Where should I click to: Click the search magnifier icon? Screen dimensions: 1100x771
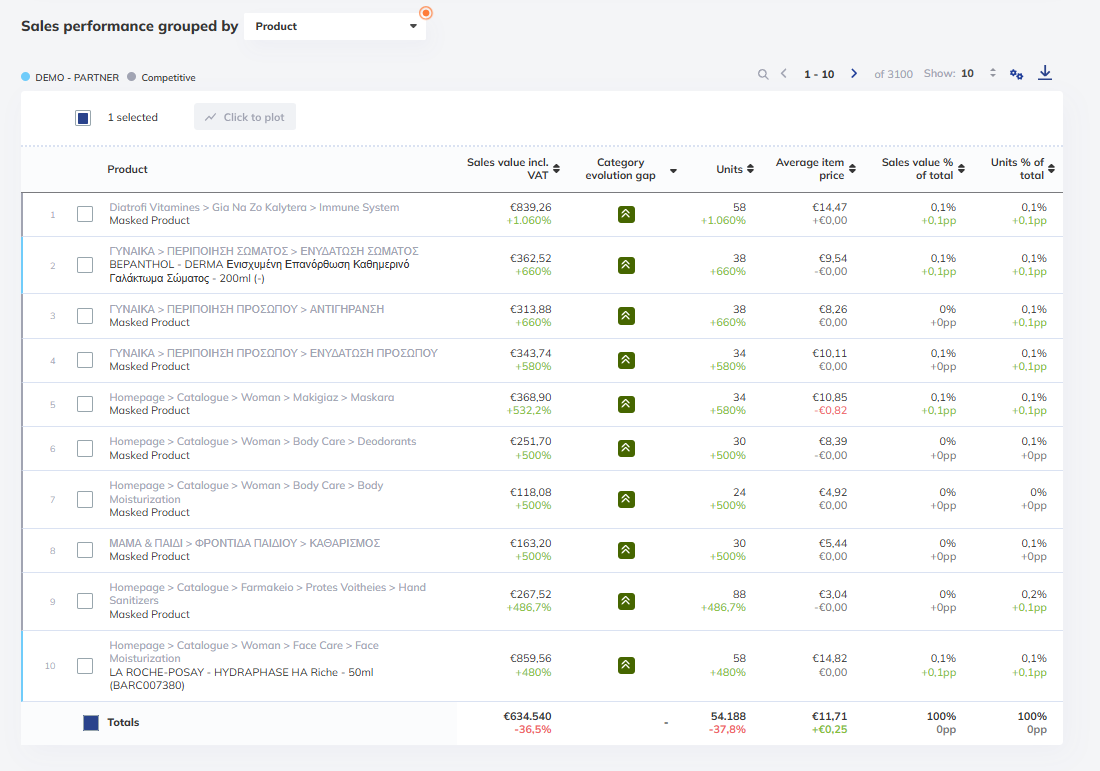763,74
